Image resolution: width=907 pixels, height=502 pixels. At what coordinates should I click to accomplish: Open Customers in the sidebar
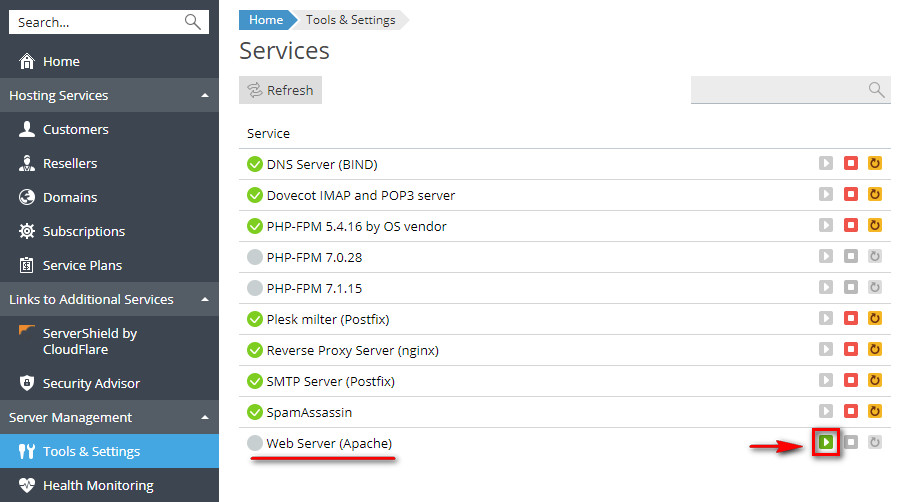tap(75, 130)
